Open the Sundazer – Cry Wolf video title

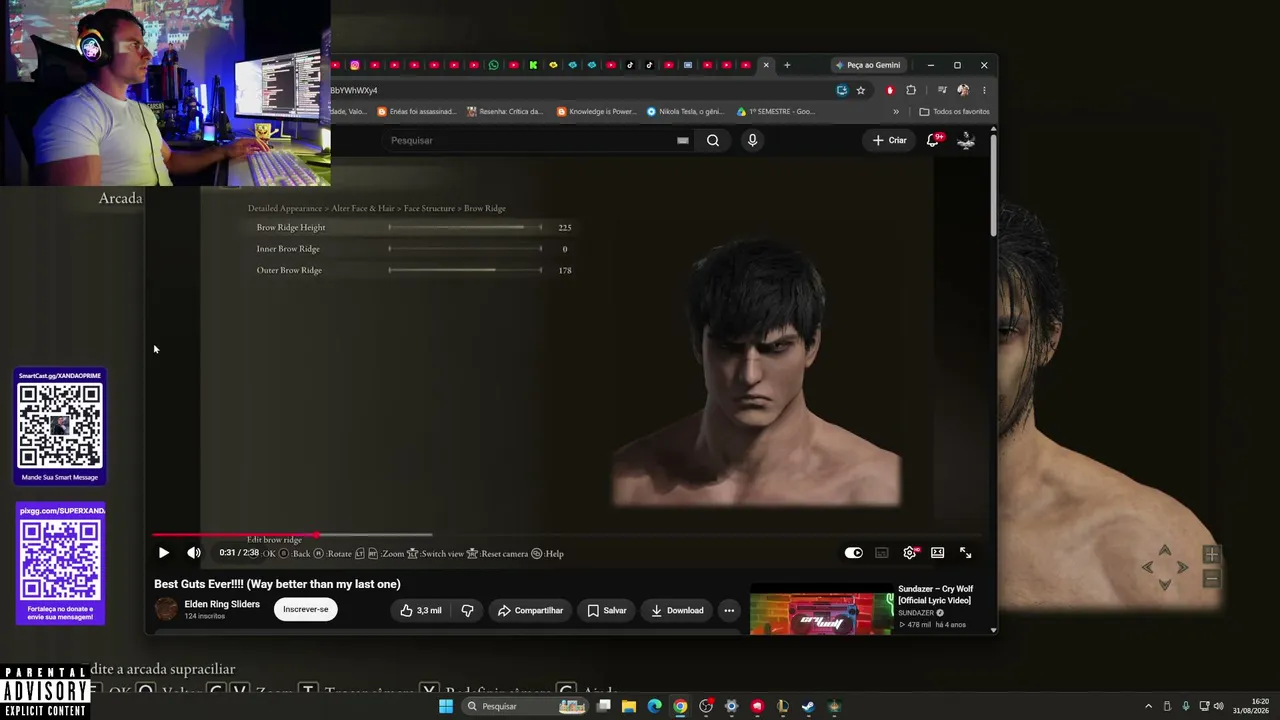pyautogui.click(x=935, y=594)
